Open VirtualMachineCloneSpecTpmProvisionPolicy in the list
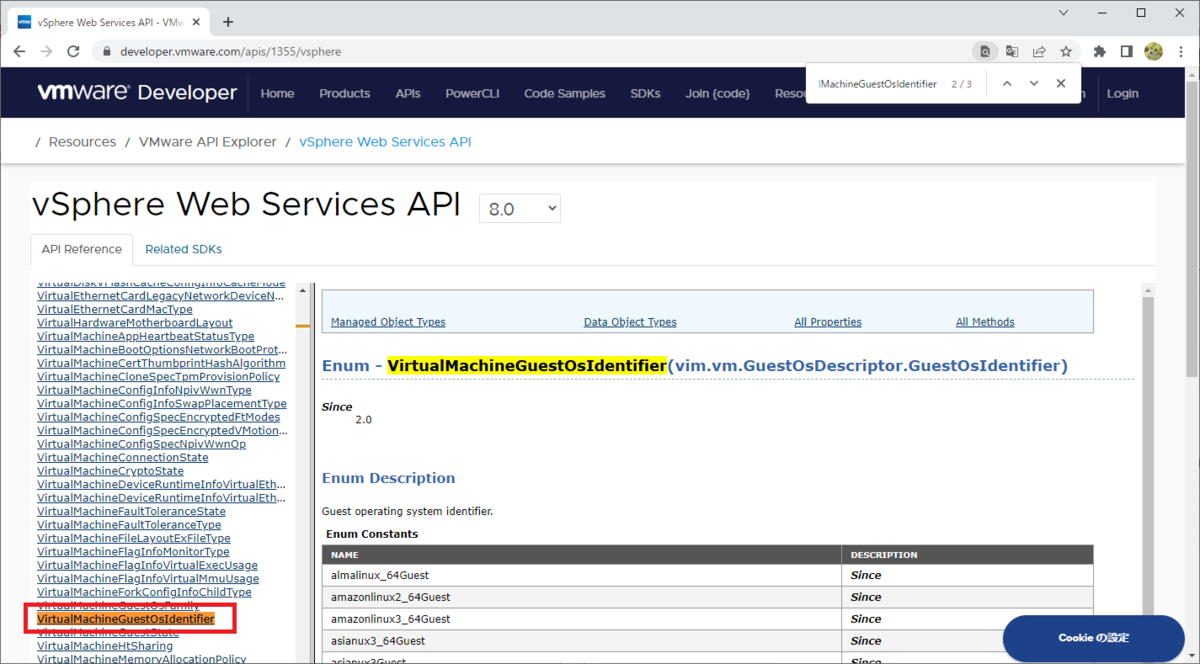Screen dimensions: 1200x664 click(158, 377)
